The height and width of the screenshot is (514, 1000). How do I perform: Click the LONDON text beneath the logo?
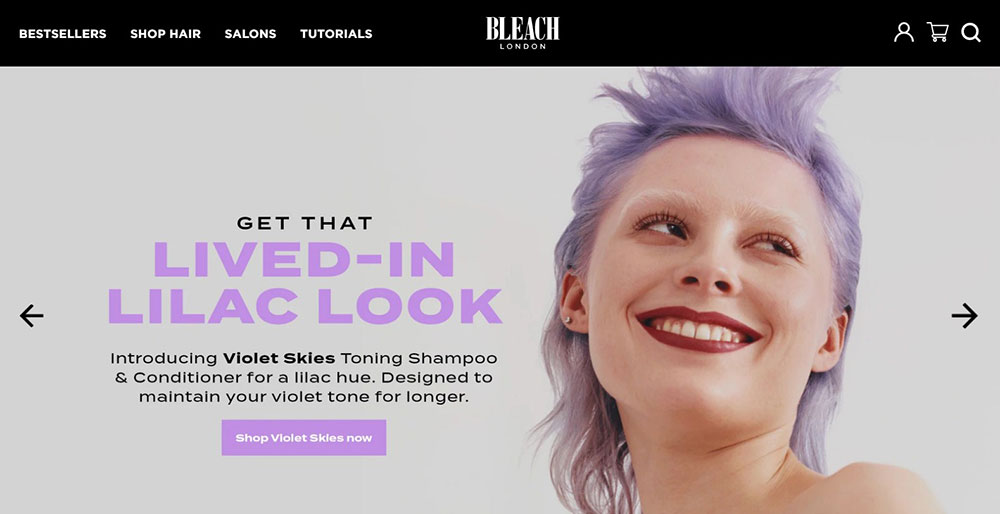522,46
